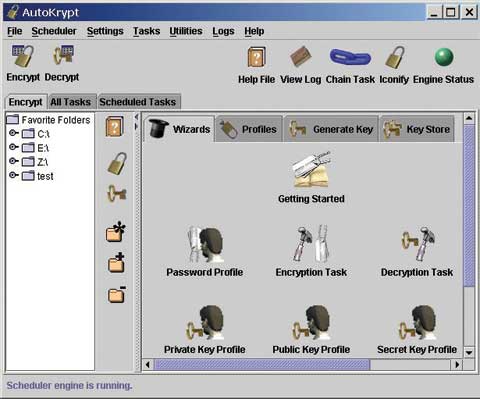
Task: Open the Scheduler menu
Action: pyautogui.click(x=54, y=31)
